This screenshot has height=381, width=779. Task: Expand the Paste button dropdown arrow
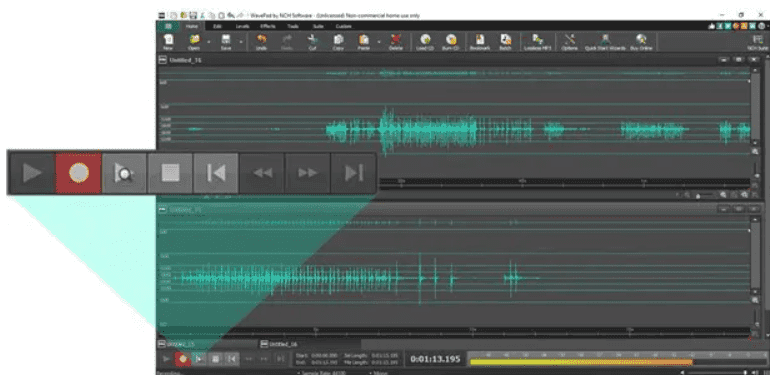(x=379, y=42)
